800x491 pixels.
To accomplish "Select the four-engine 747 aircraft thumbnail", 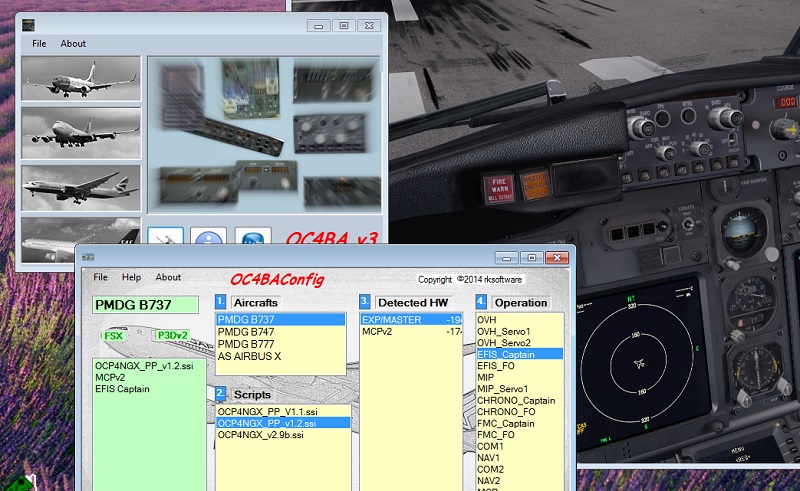I will tap(80, 133).
